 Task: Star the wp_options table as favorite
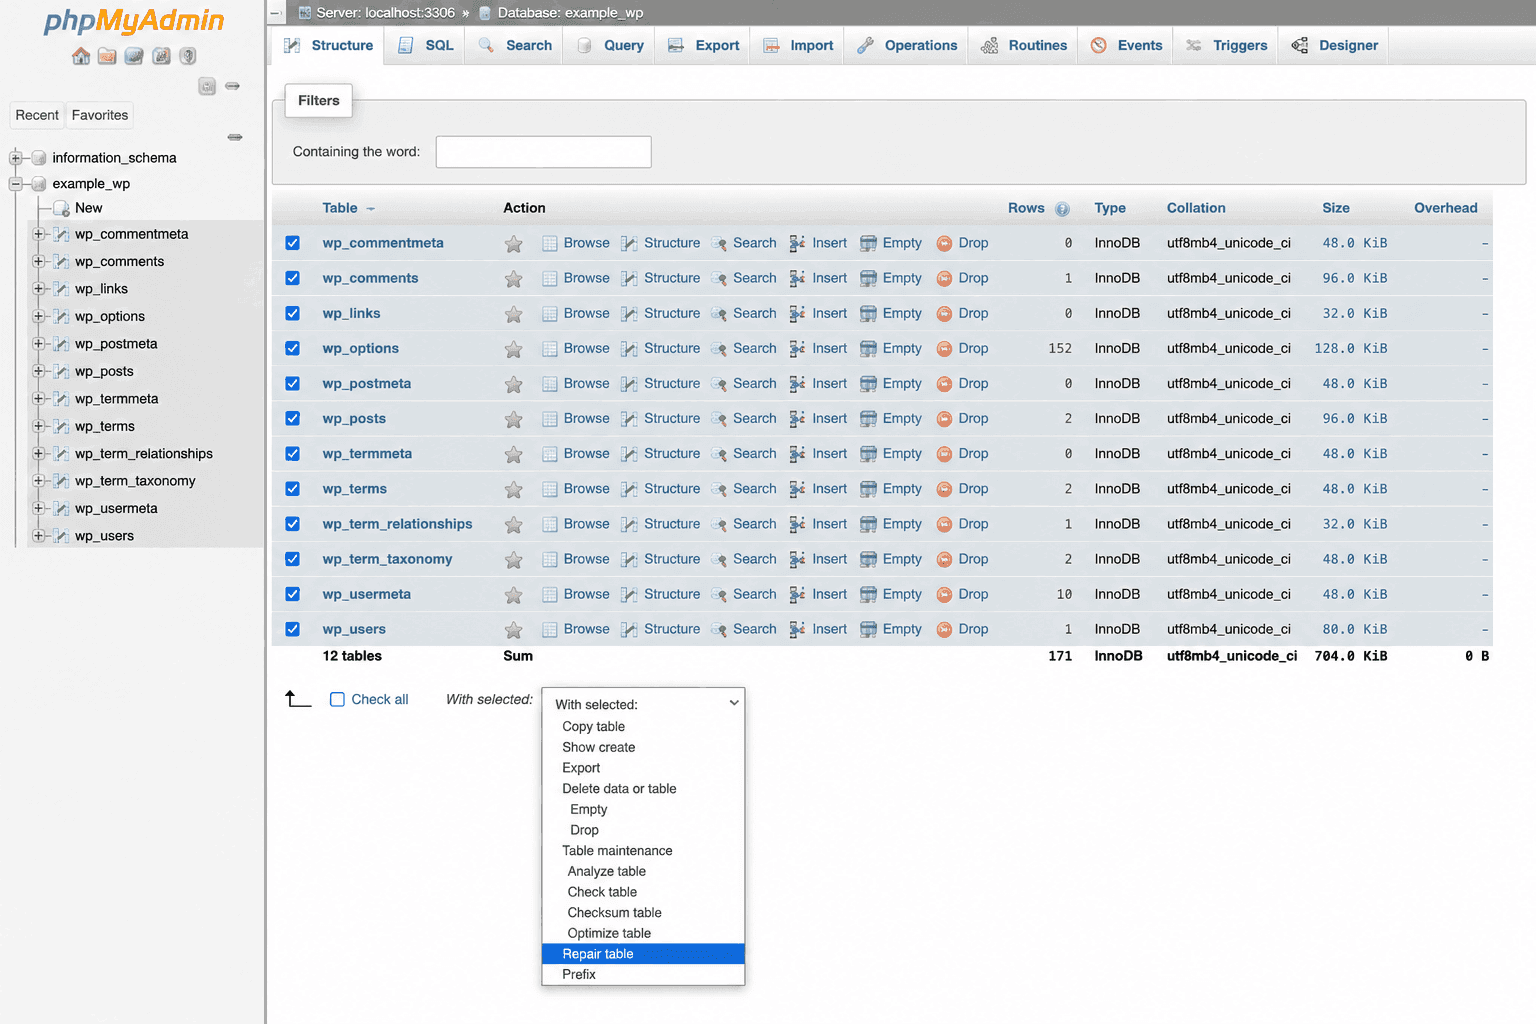click(x=513, y=349)
